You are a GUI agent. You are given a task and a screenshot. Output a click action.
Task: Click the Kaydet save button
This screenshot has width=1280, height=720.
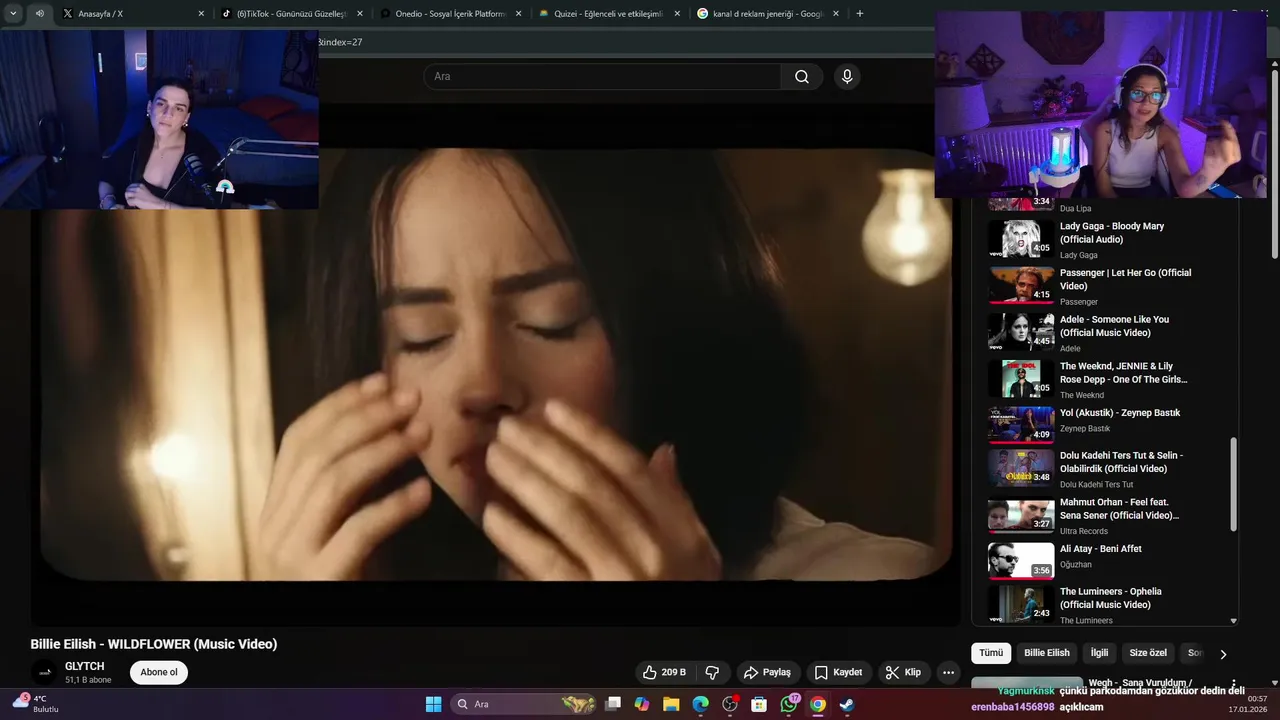(838, 672)
